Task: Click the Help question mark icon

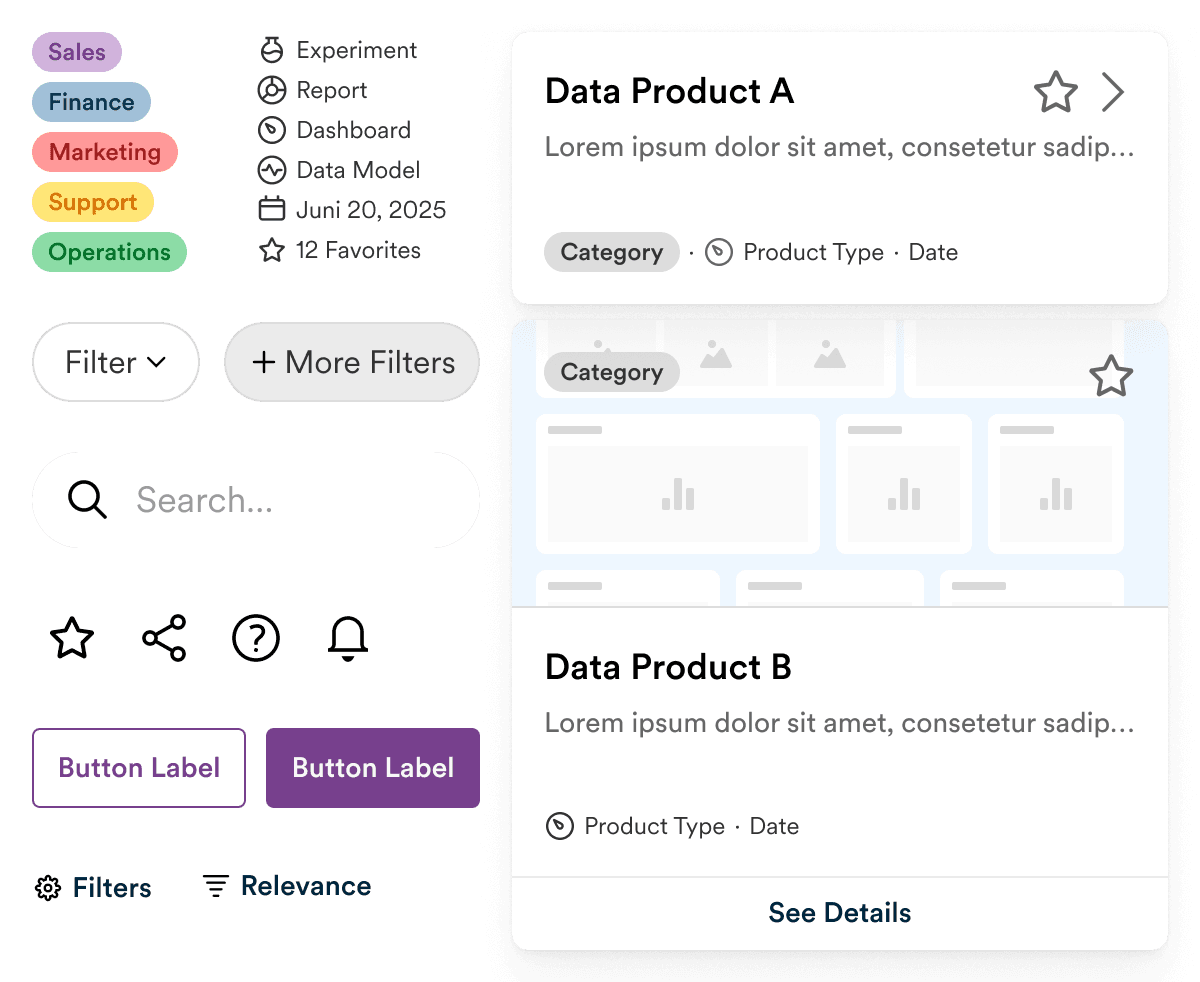Action: (x=255, y=638)
